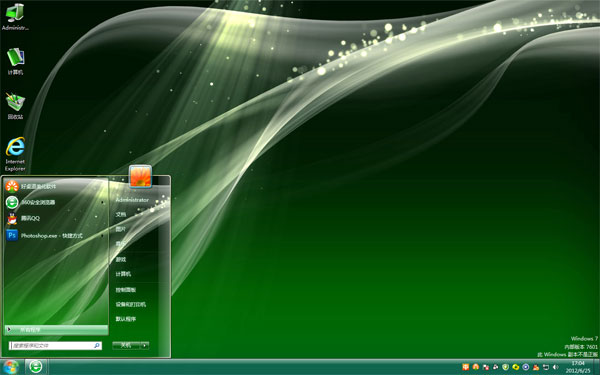The height and width of the screenshot is (375, 600).
Task: Open the volume speaker tray icon
Action: click(556, 367)
